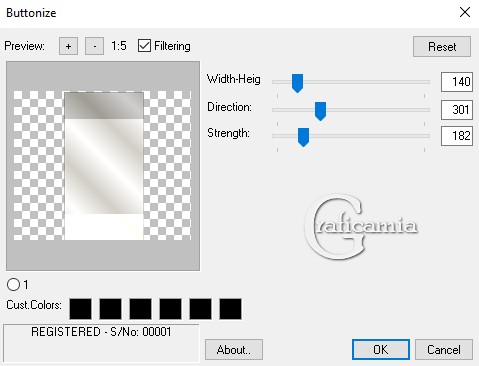The width and height of the screenshot is (479, 366).
Task: Click the button preview image
Action: tap(103, 166)
